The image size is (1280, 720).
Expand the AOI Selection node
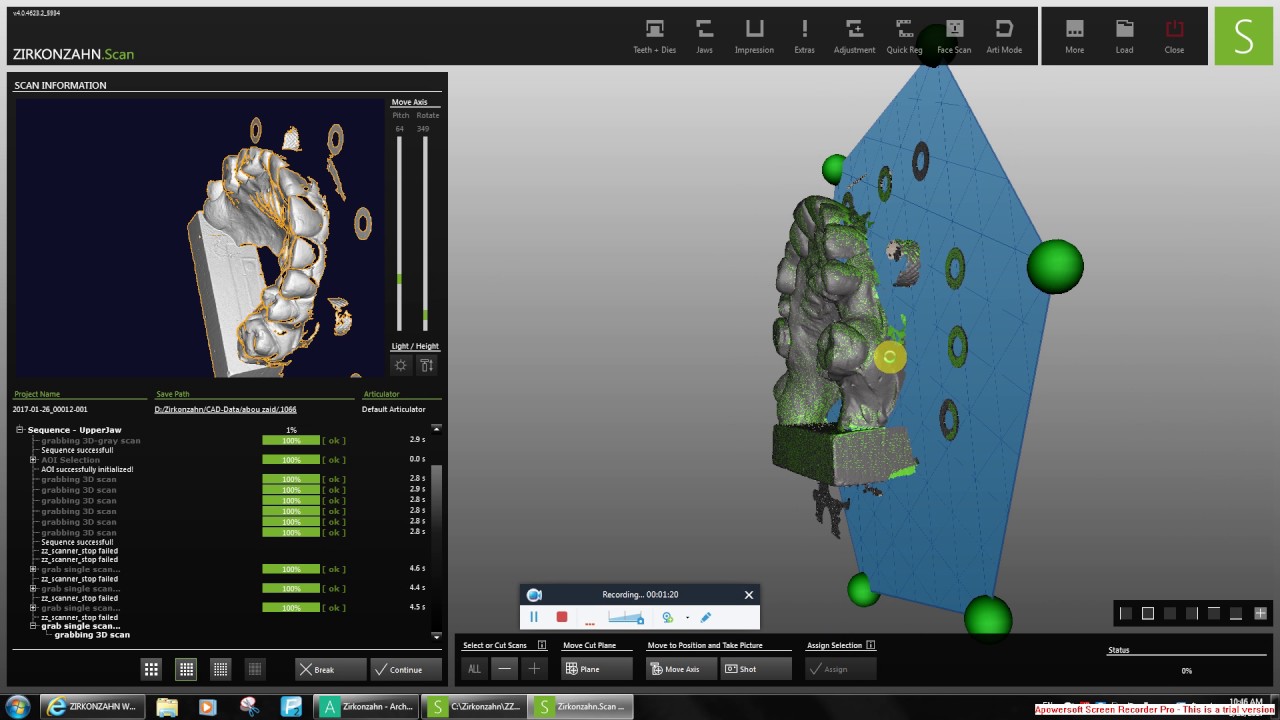point(33,460)
